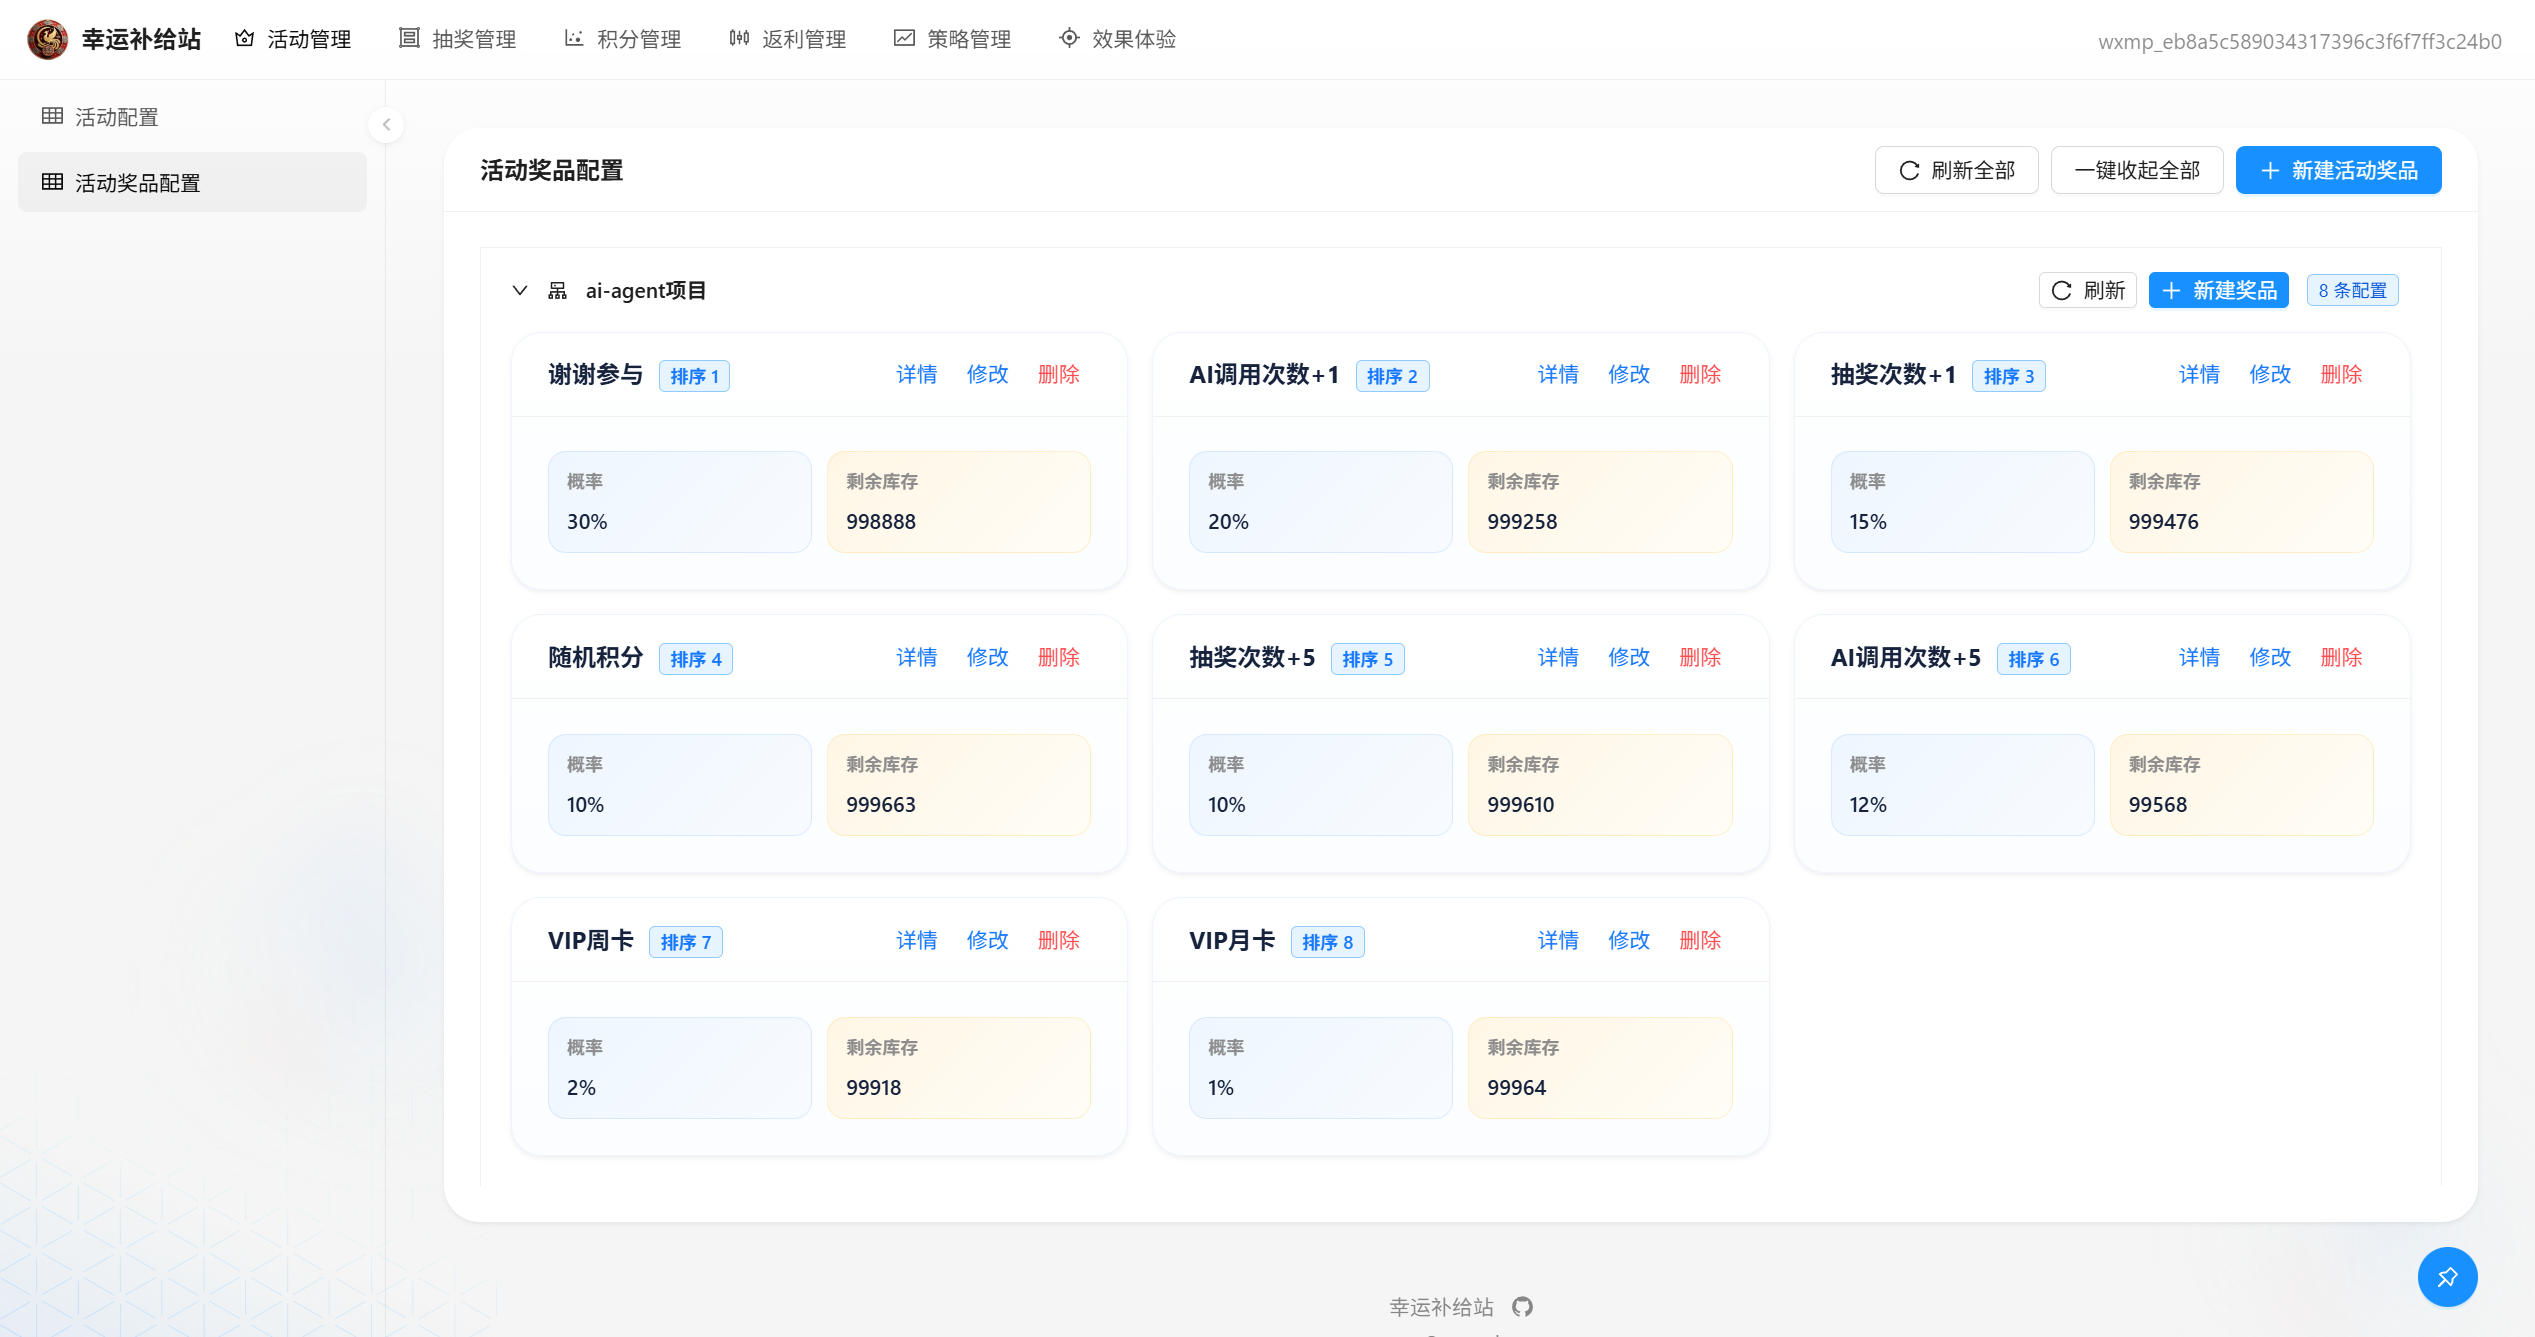2535x1337 pixels.
Task: Open 活动管理 from the top navigation
Action: [x=293, y=39]
